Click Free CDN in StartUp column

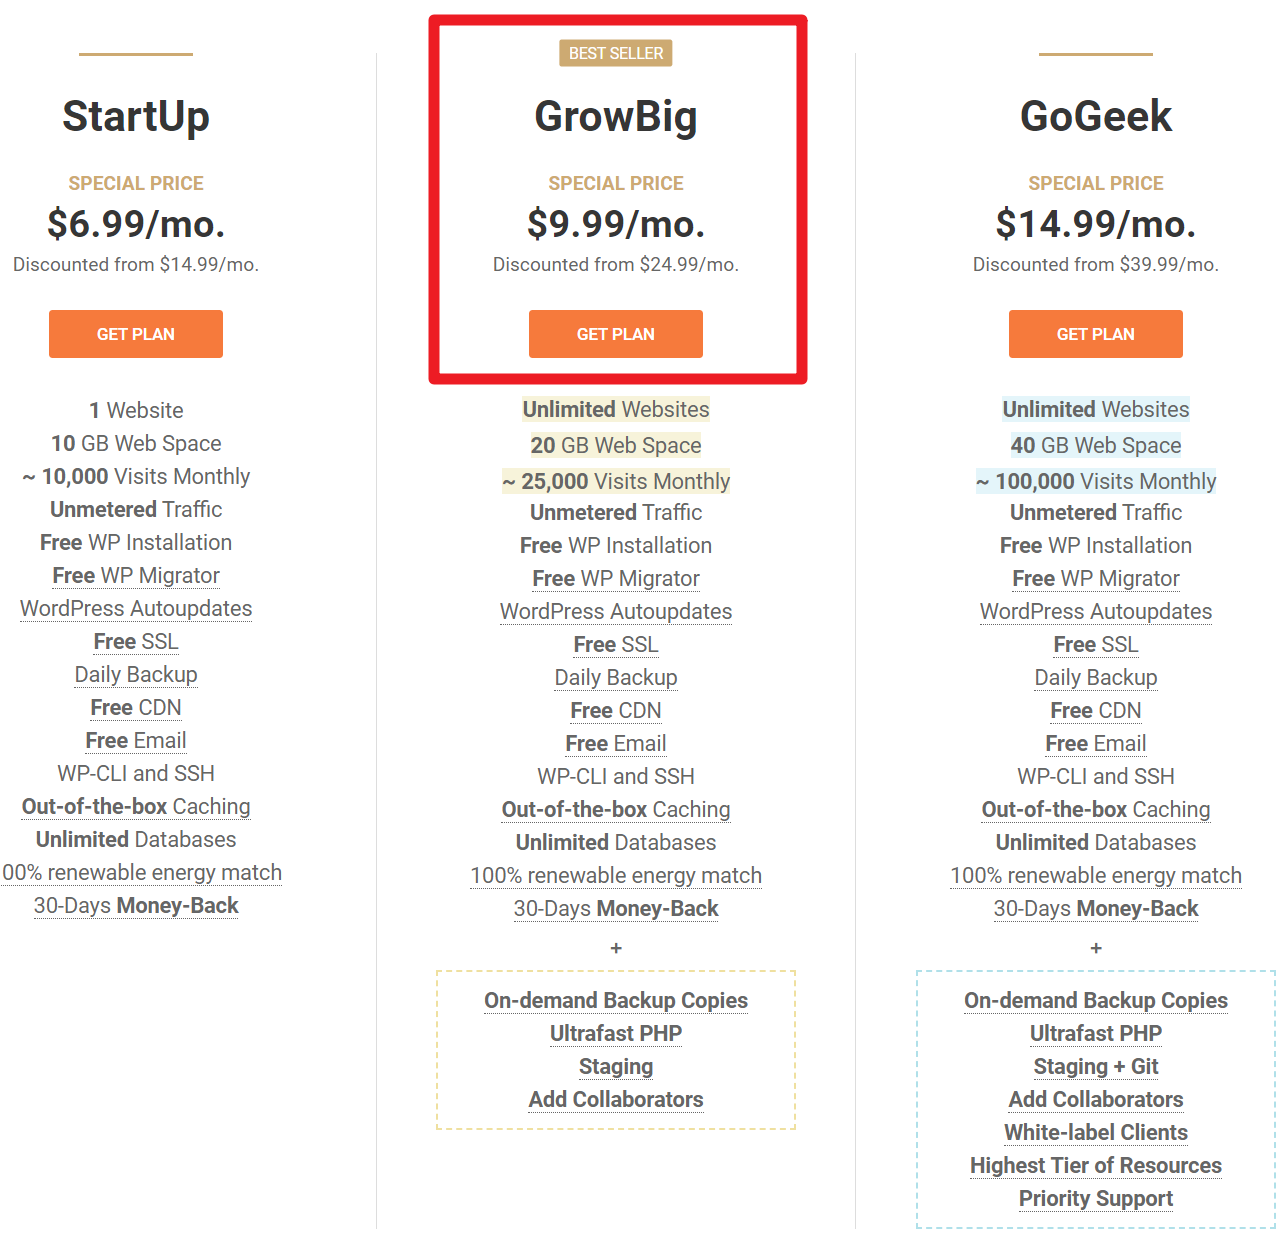[x=136, y=708]
